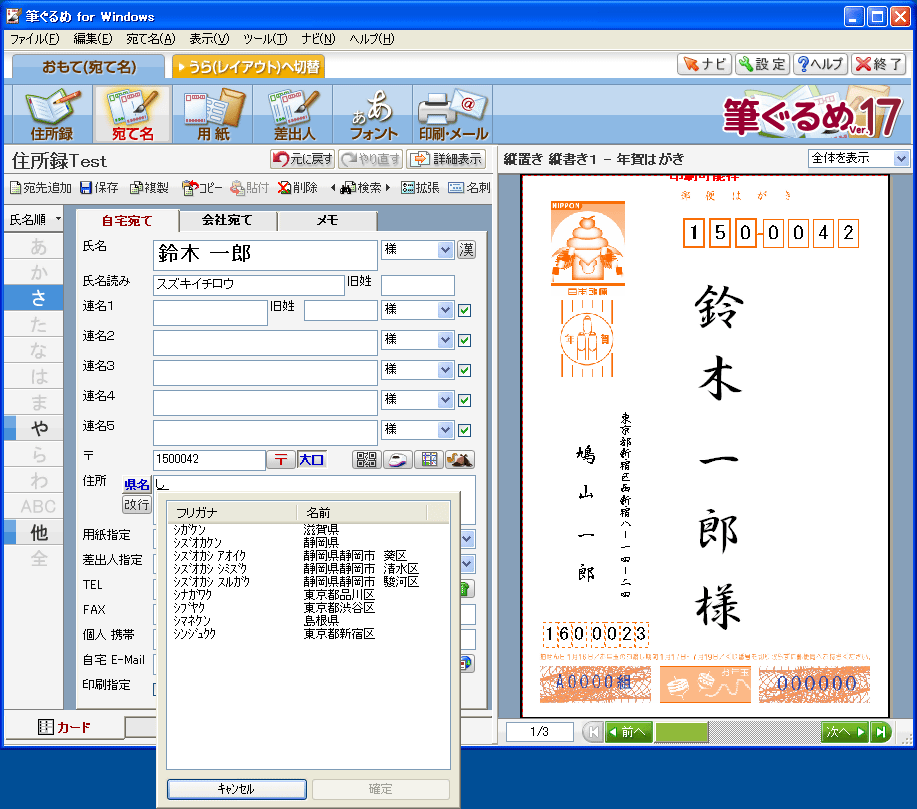Click the green record position slider

tap(682, 732)
